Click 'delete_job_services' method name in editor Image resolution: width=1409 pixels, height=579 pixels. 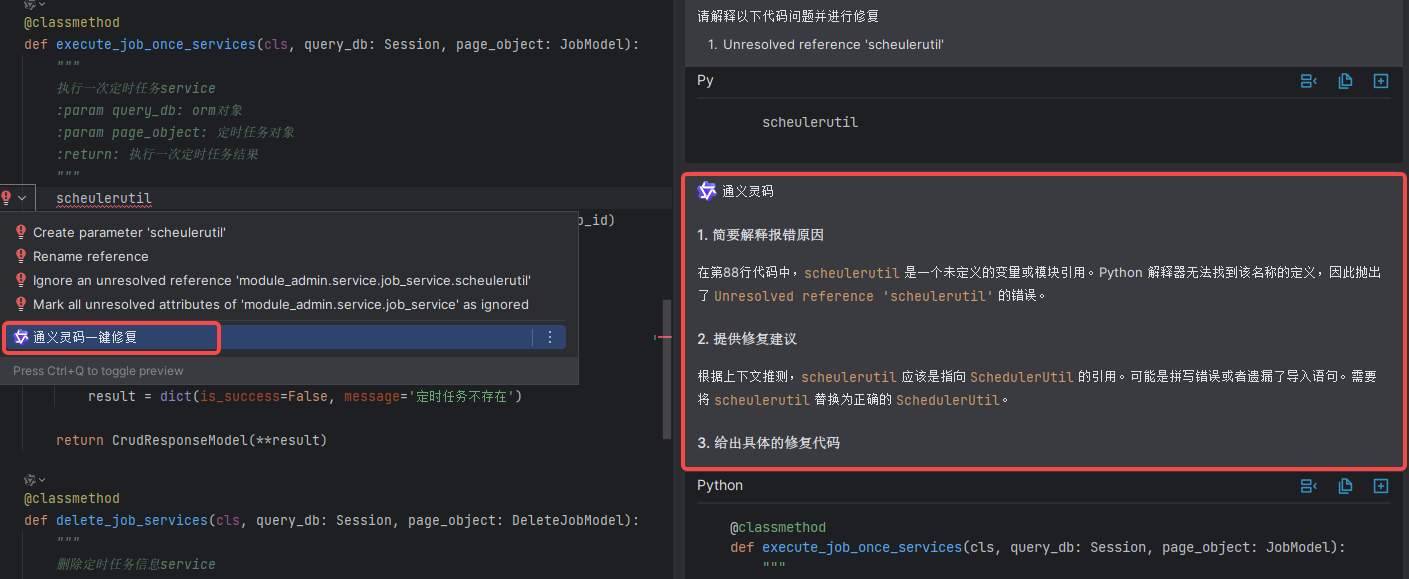pyautogui.click(x=132, y=520)
